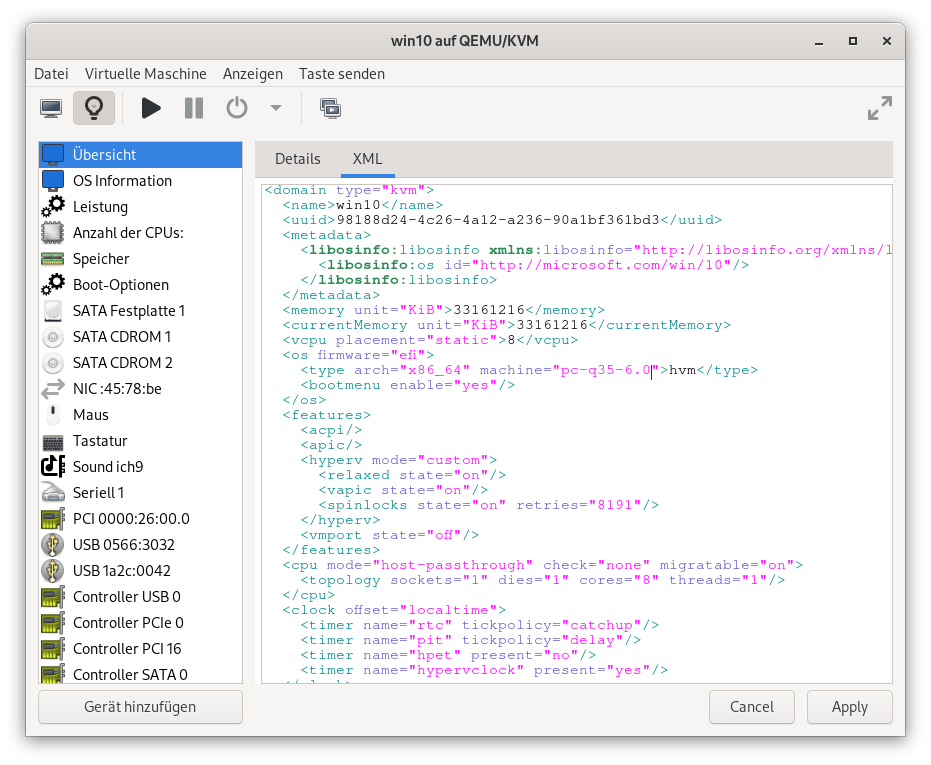Screen dimensions: 931x765
Task: Click the uuid line in XML
Action: [x=502, y=220]
